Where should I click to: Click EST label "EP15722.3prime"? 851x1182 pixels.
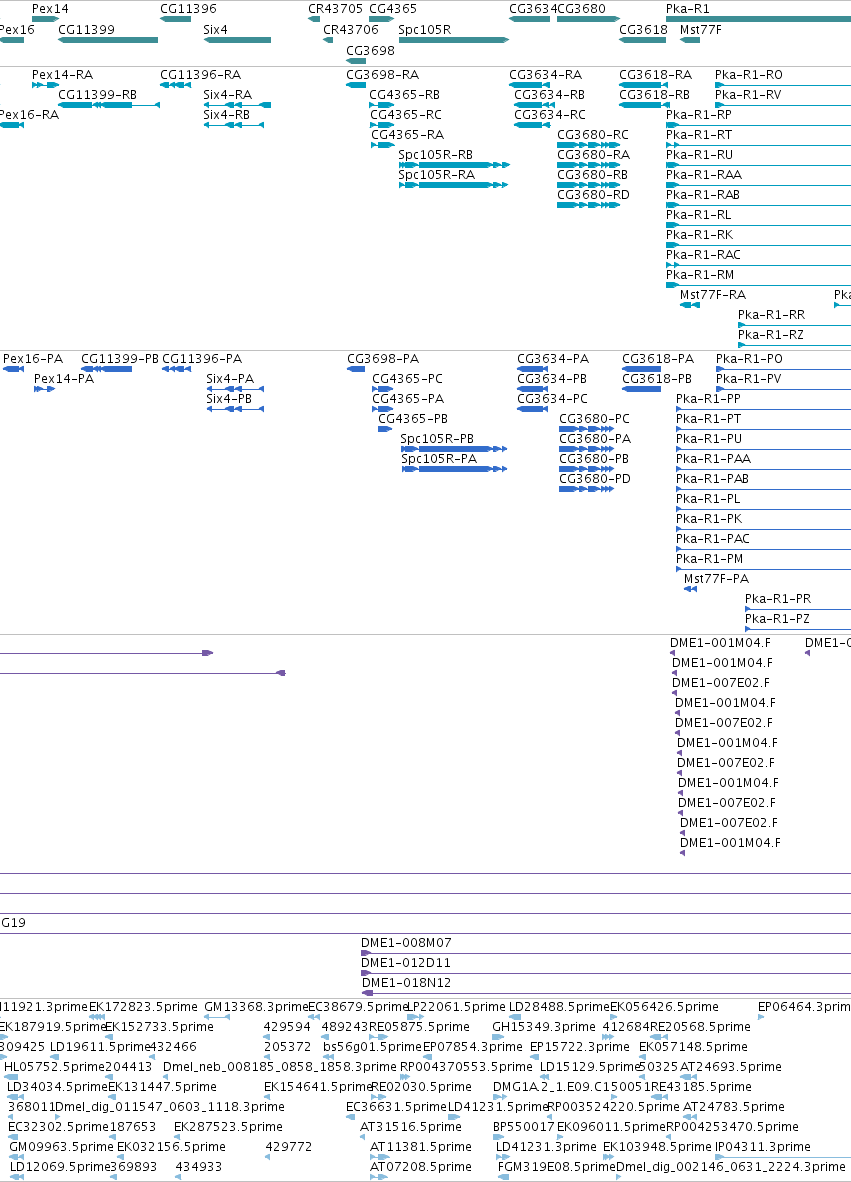point(580,1047)
